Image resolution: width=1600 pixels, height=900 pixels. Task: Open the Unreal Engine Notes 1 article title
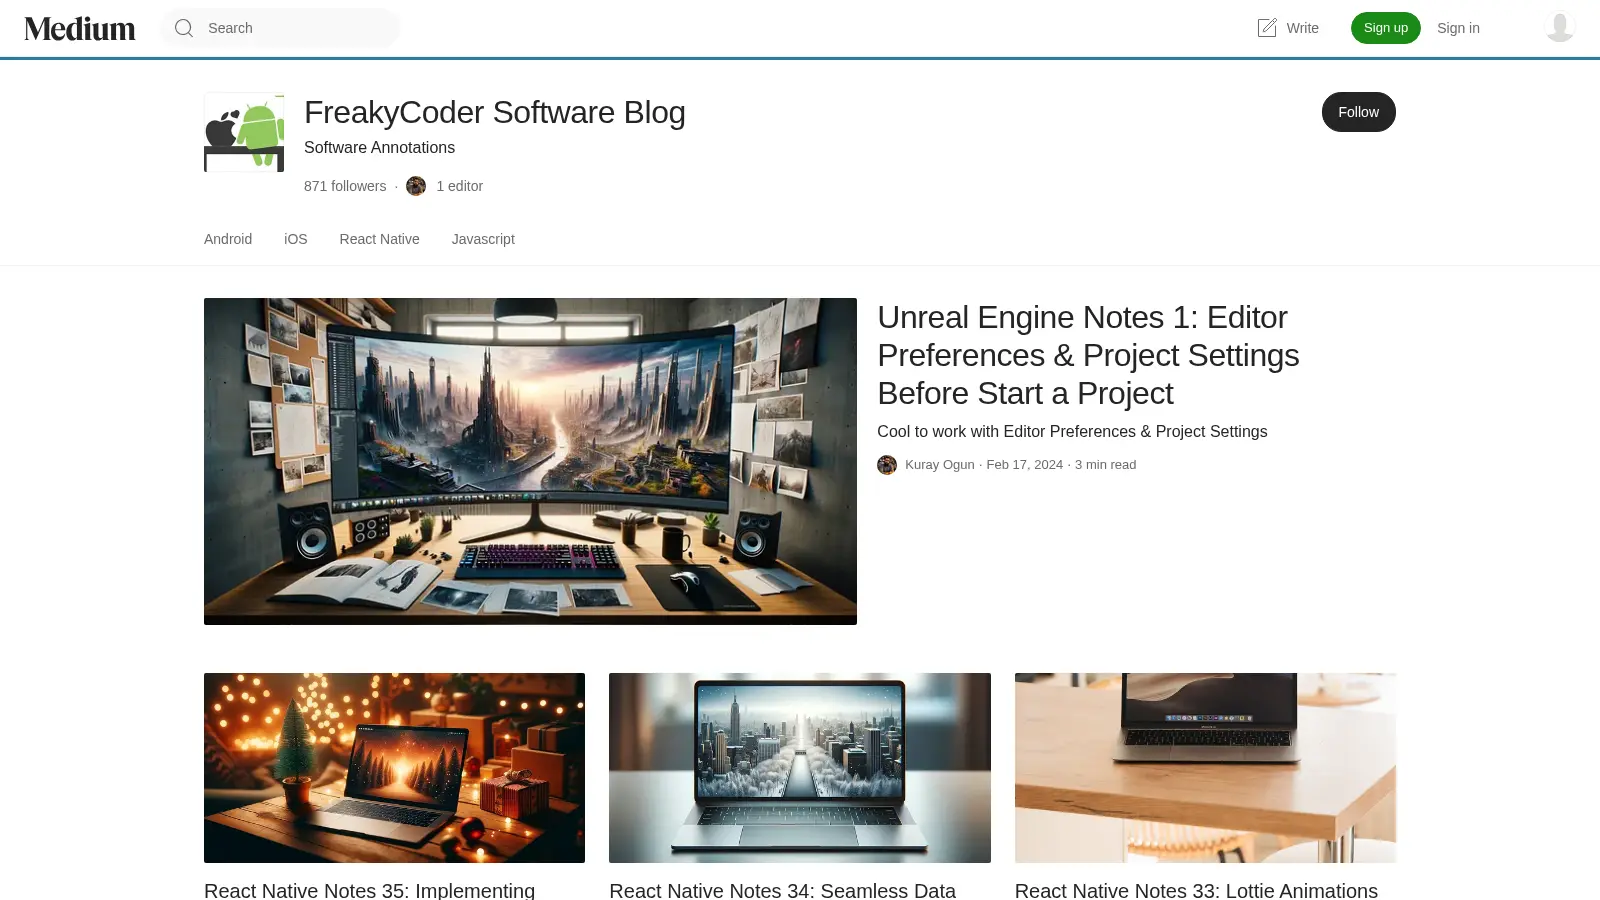pyautogui.click(x=1088, y=355)
